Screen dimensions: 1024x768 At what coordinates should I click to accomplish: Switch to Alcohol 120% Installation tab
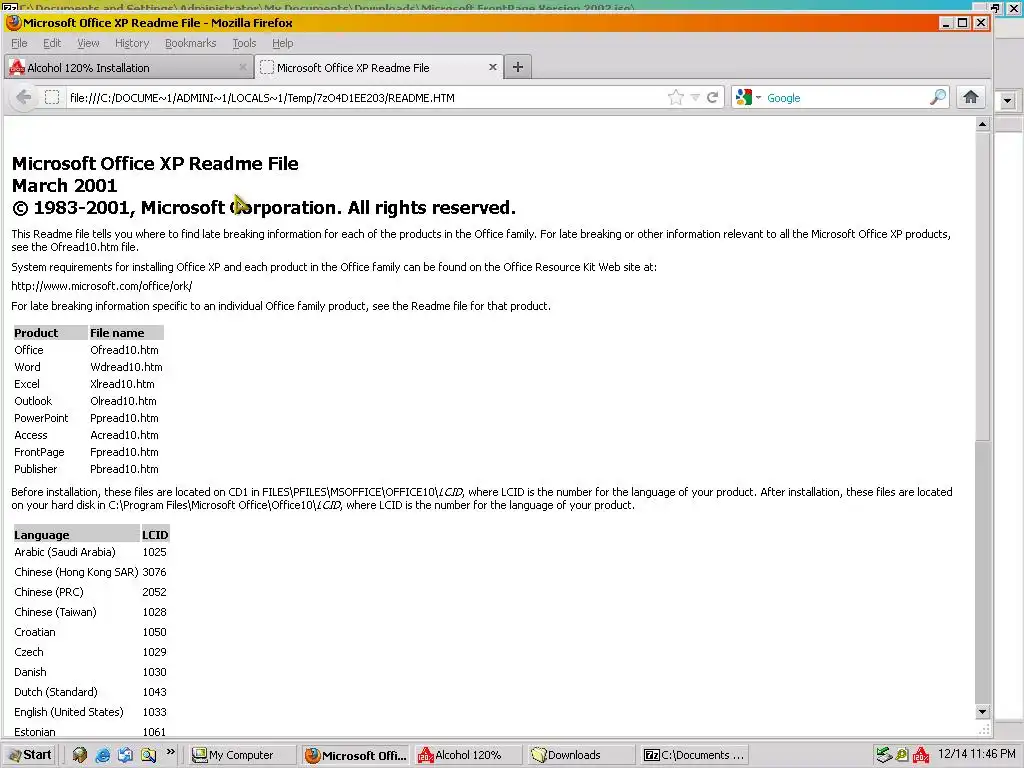[x=129, y=67]
